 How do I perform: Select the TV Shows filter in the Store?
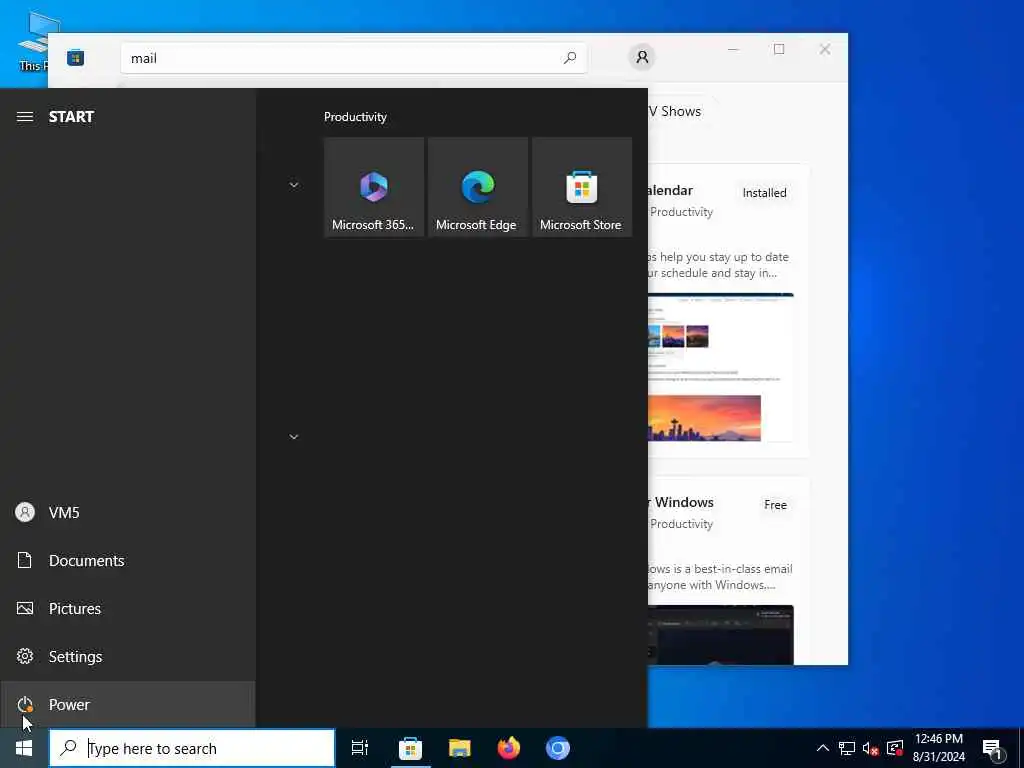675,111
